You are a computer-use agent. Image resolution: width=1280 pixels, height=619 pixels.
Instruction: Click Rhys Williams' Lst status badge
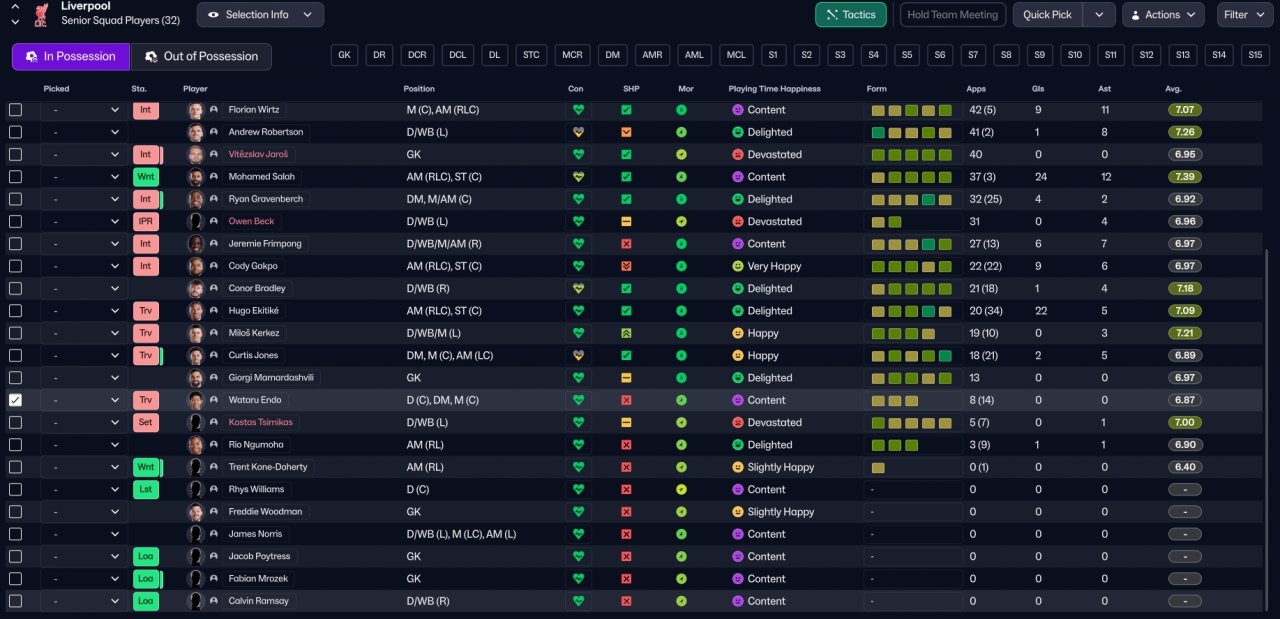[146, 490]
